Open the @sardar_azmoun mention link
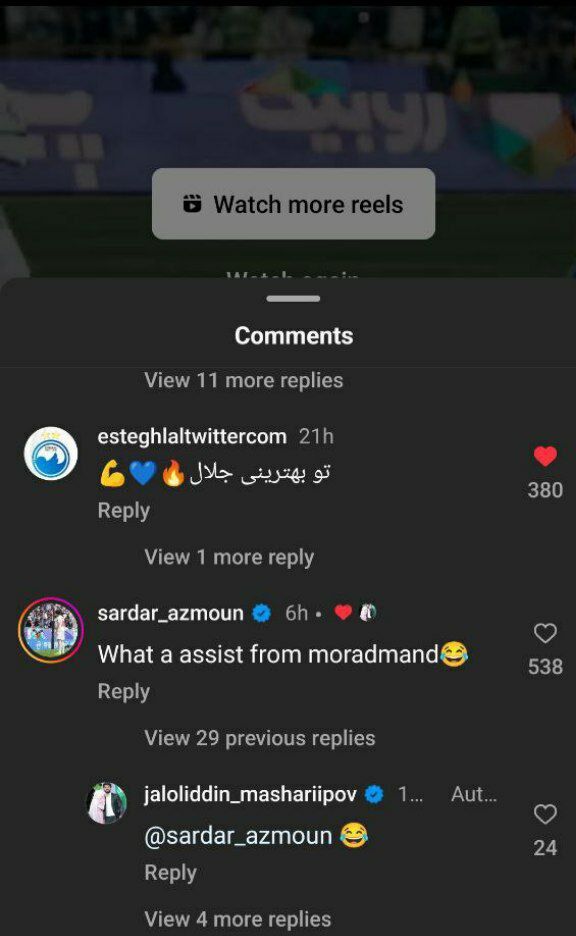 click(238, 836)
